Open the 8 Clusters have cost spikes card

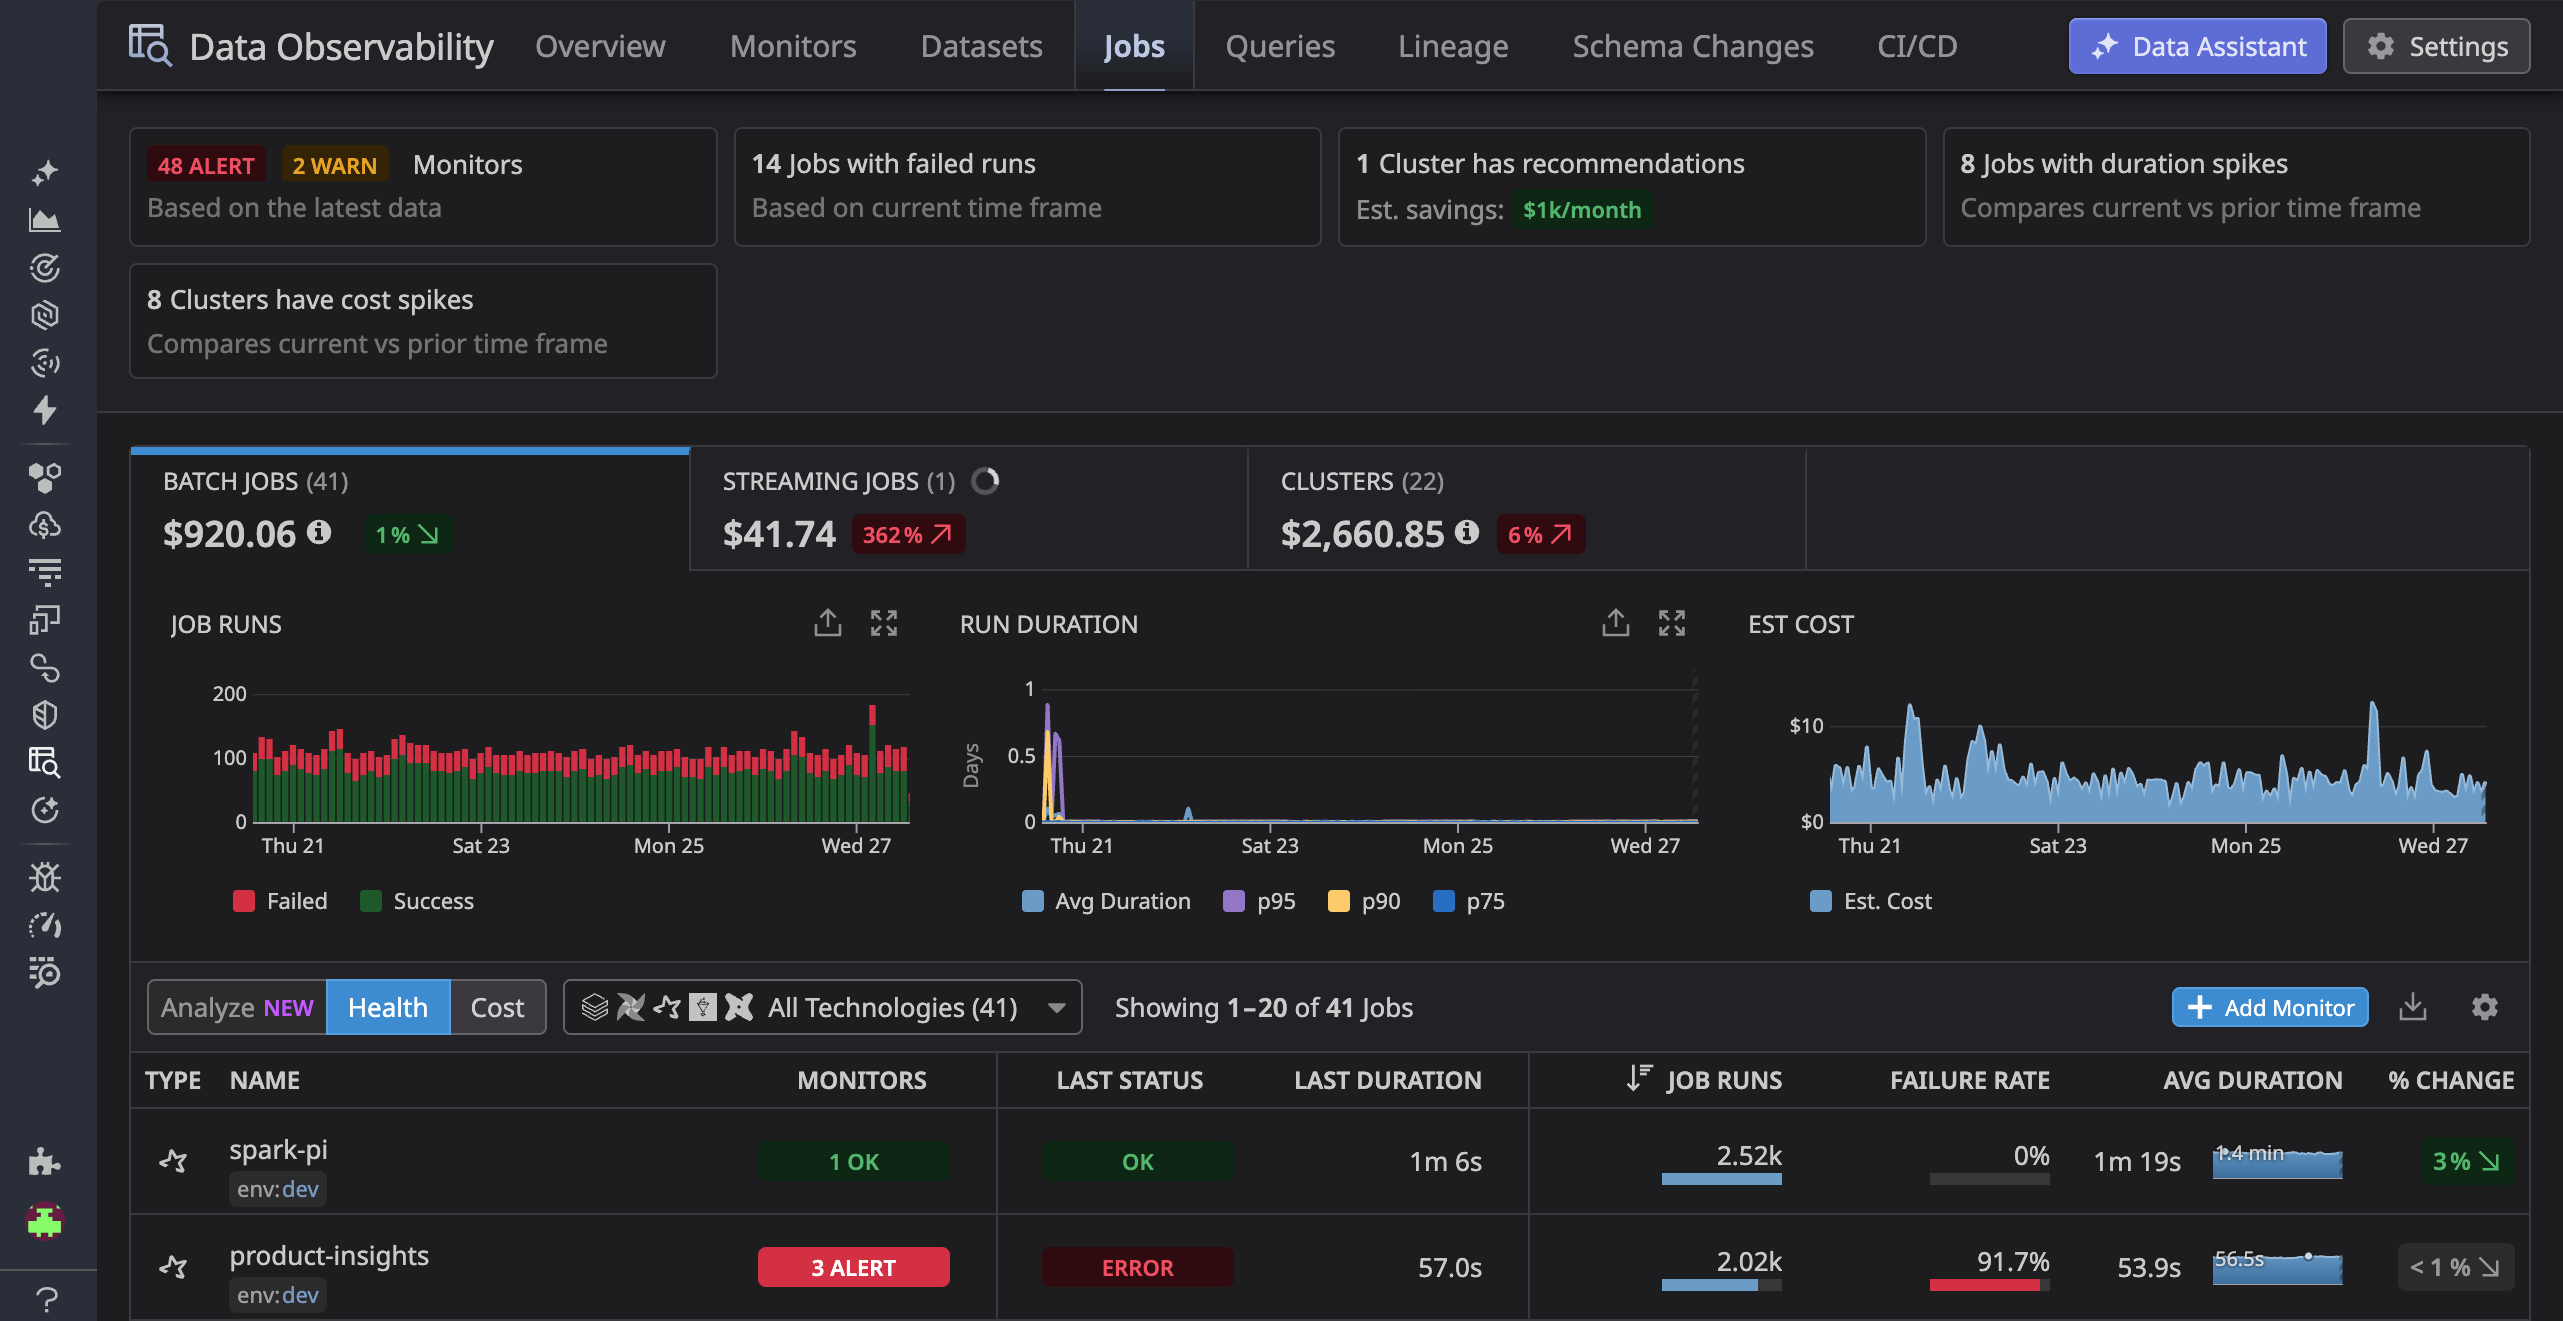coord(423,321)
